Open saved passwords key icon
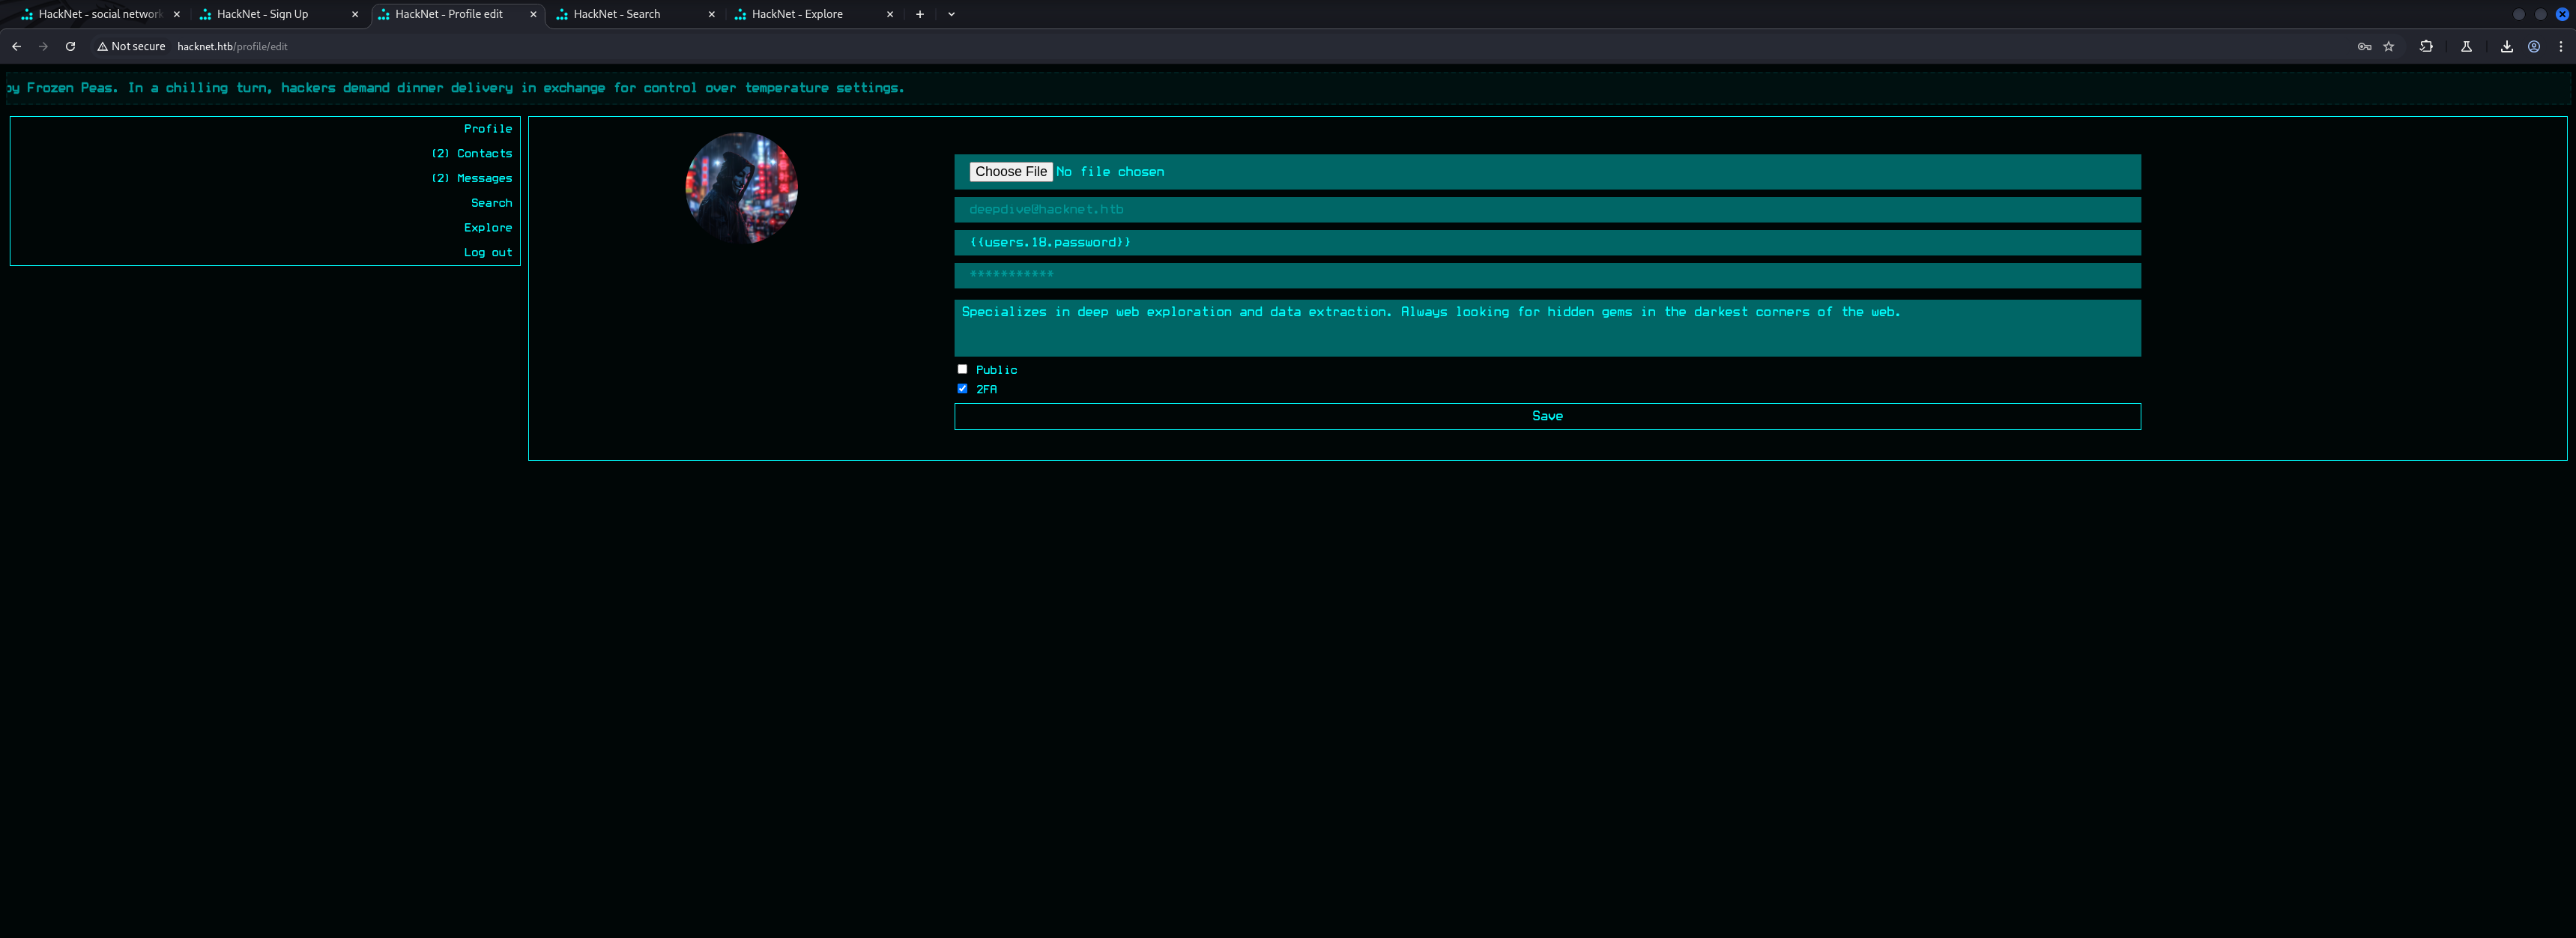Image resolution: width=2576 pixels, height=938 pixels. 2364,46
